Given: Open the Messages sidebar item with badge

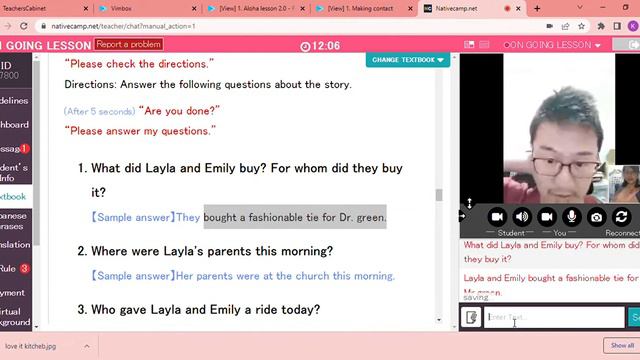Looking at the screenshot, I should click(15, 149).
